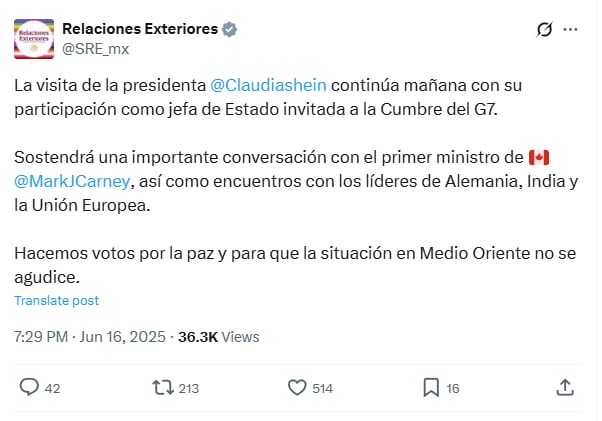Like the post with the heart icon
Screen dimensions: 602x421
297,387
